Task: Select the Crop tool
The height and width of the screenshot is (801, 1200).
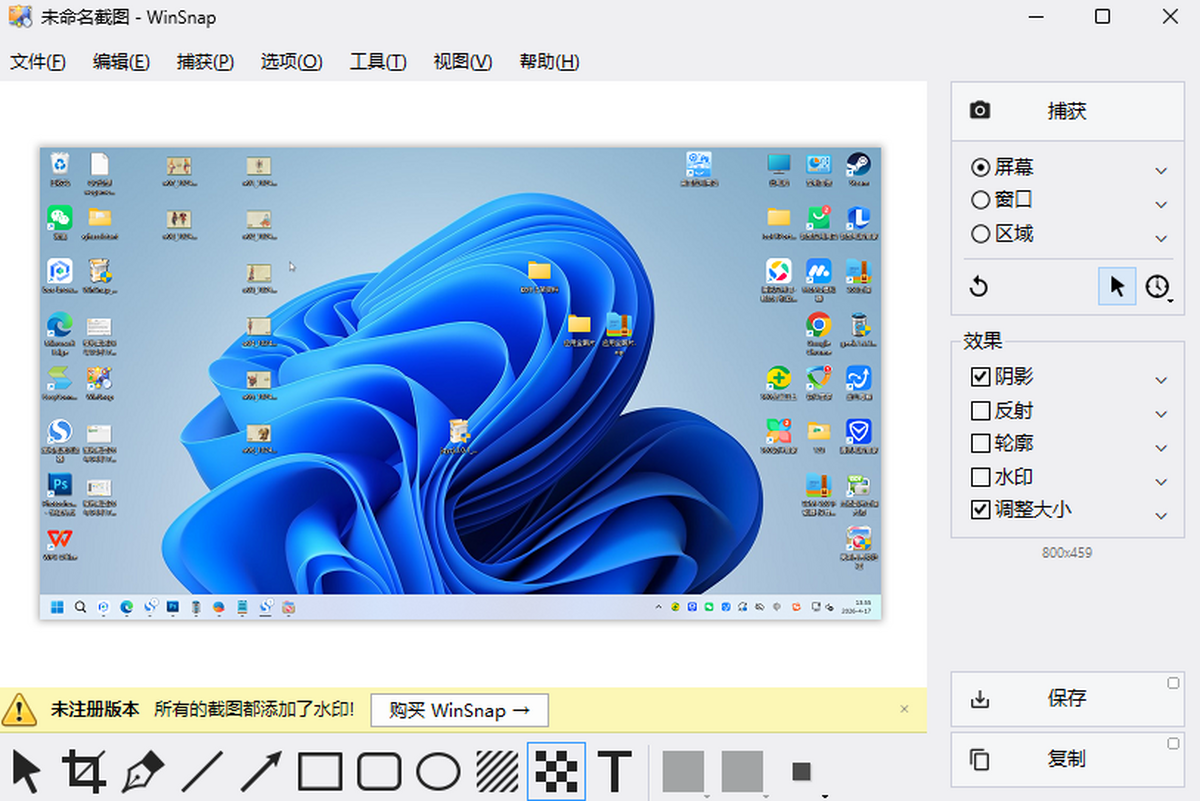Action: (x=84, y=772)
